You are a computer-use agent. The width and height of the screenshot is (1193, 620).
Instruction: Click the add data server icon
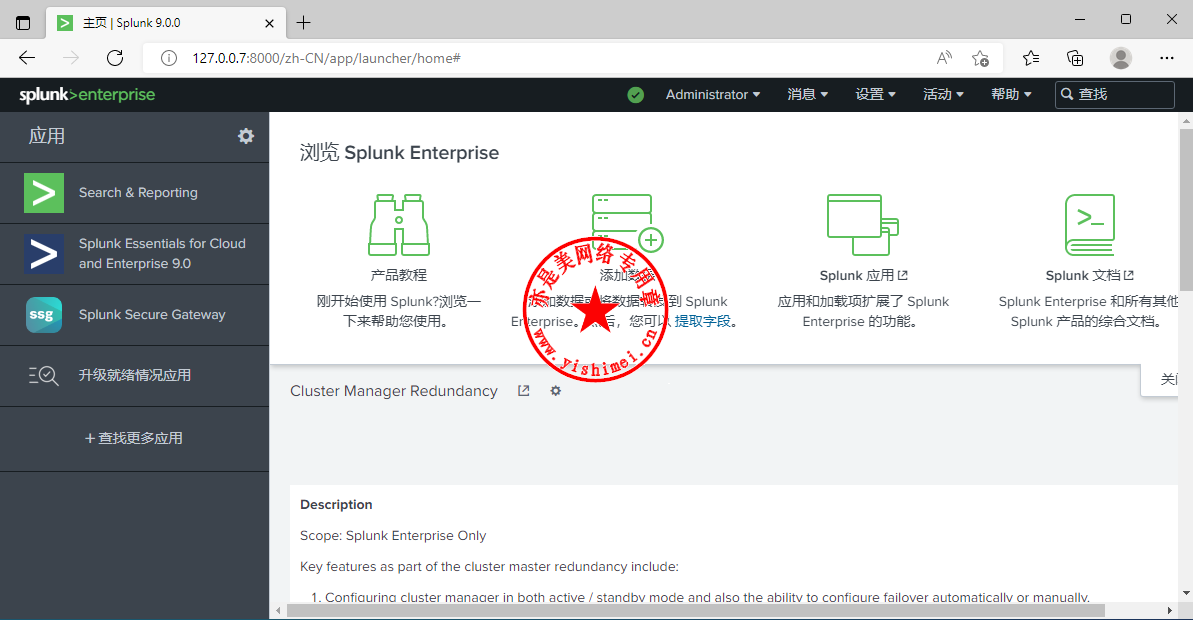(x=627, y=222)
